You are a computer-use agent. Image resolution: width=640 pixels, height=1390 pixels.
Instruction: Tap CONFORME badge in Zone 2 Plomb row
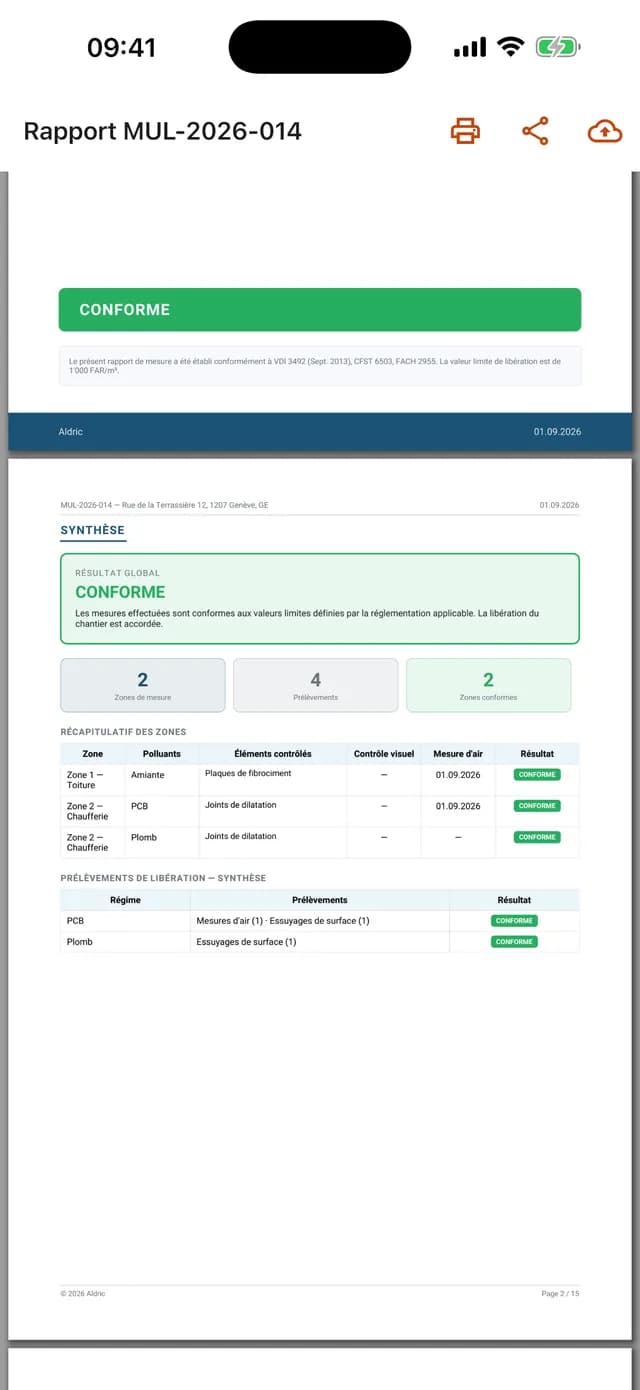537,837
